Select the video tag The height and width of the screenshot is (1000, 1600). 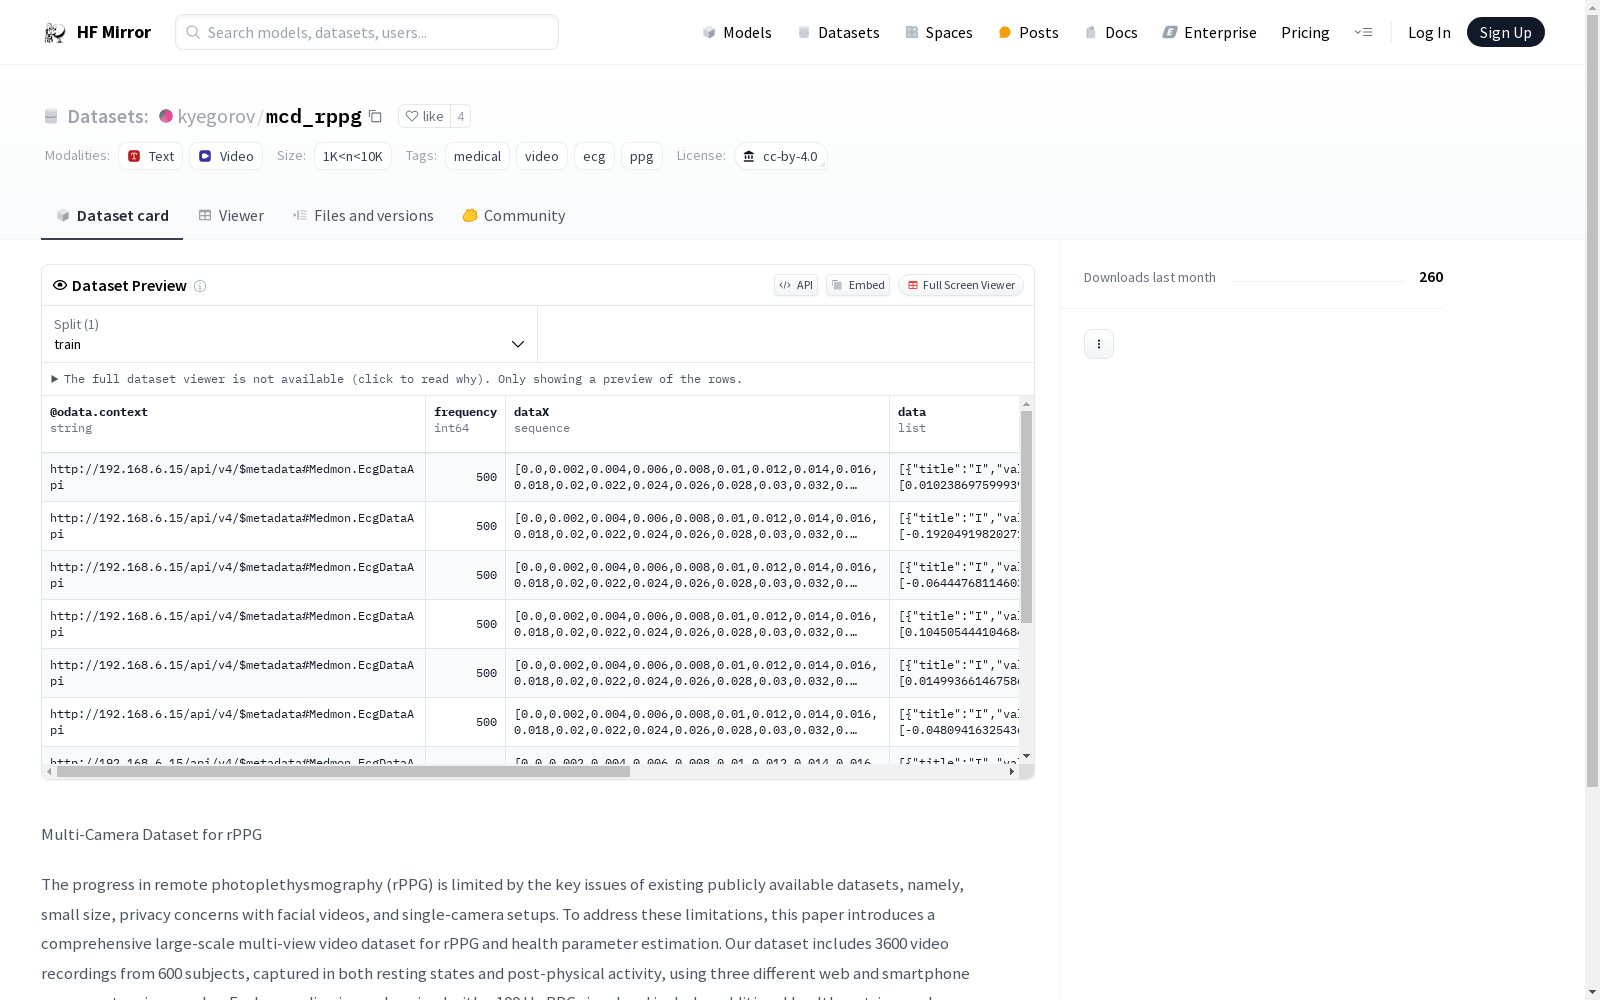542,156
